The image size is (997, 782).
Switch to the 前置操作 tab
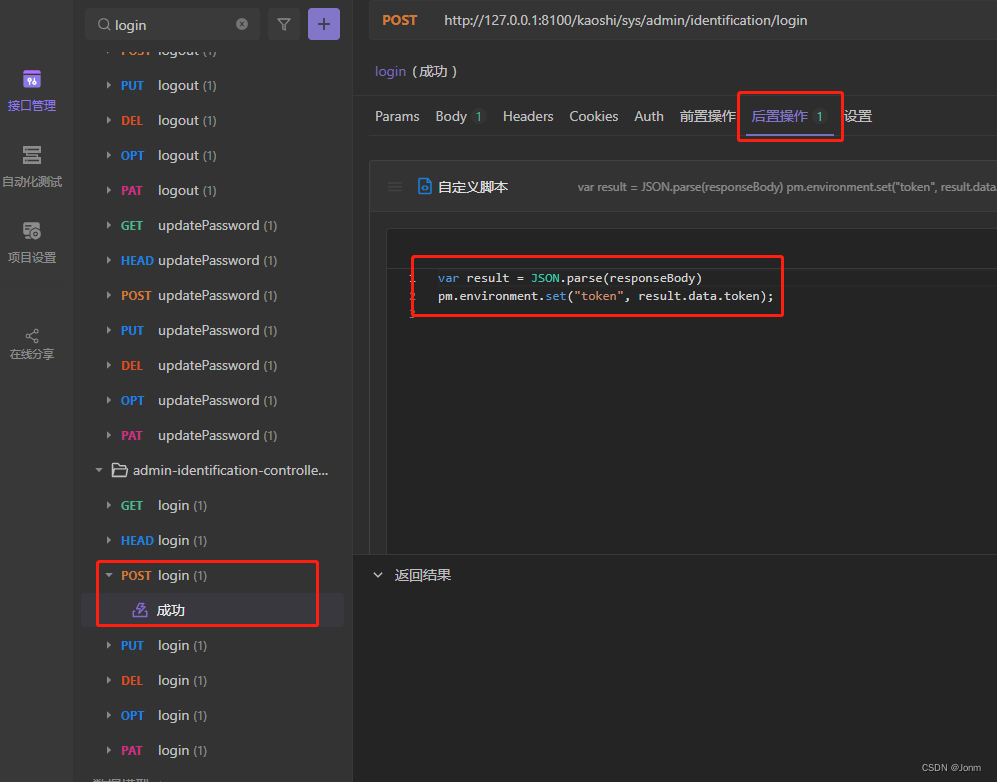707,116
